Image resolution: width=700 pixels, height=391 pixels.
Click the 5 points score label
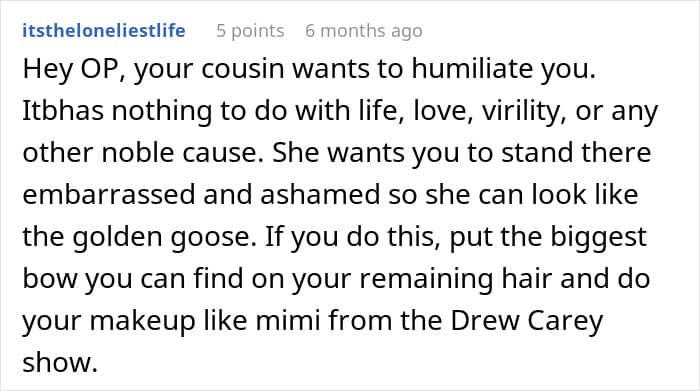pyautogui.click(x=250, y=31)
